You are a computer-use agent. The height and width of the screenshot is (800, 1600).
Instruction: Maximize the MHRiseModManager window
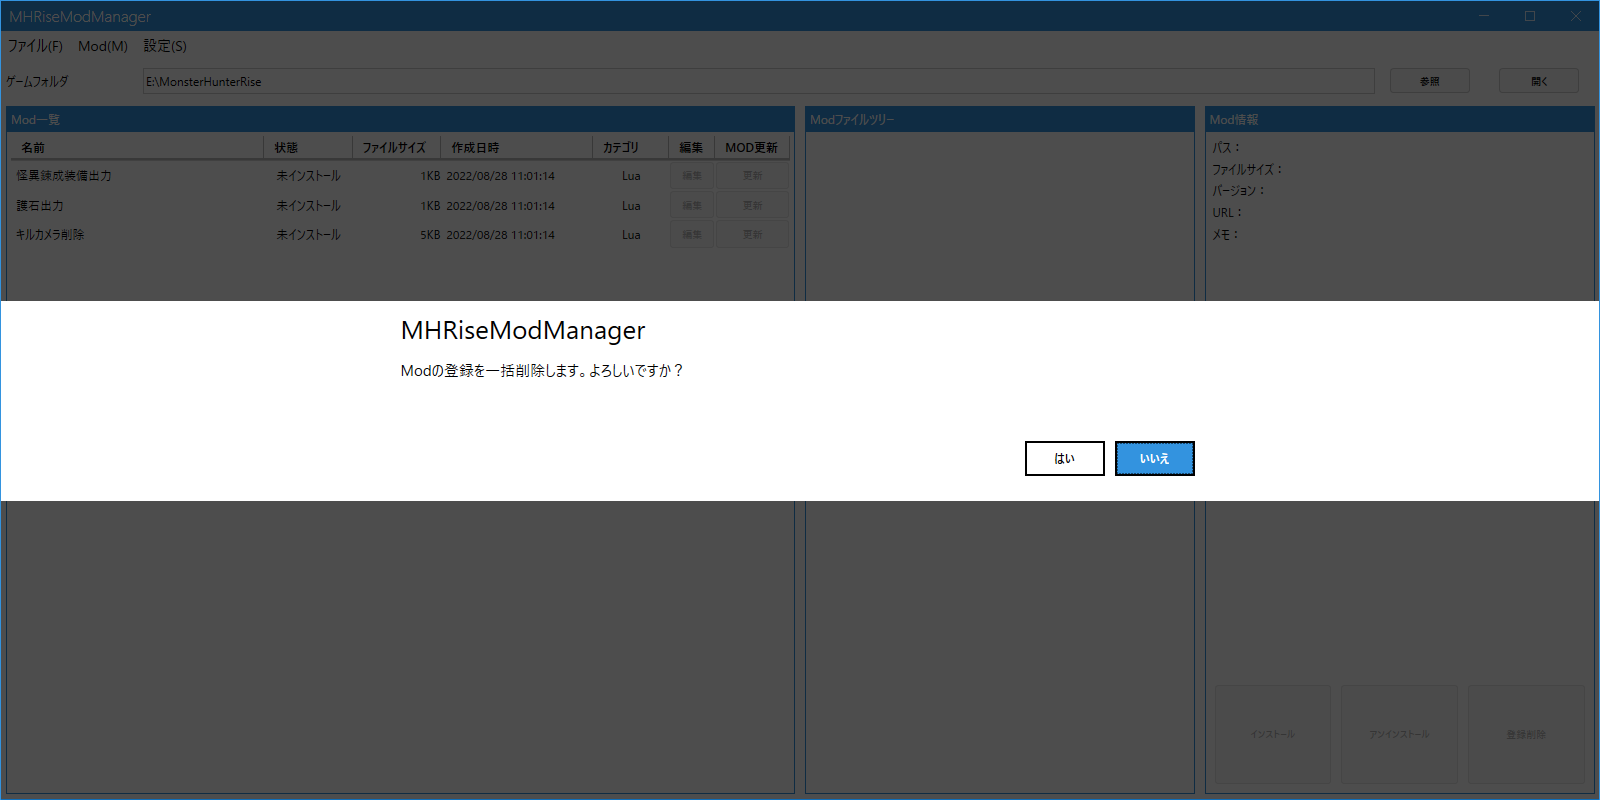1530,16
